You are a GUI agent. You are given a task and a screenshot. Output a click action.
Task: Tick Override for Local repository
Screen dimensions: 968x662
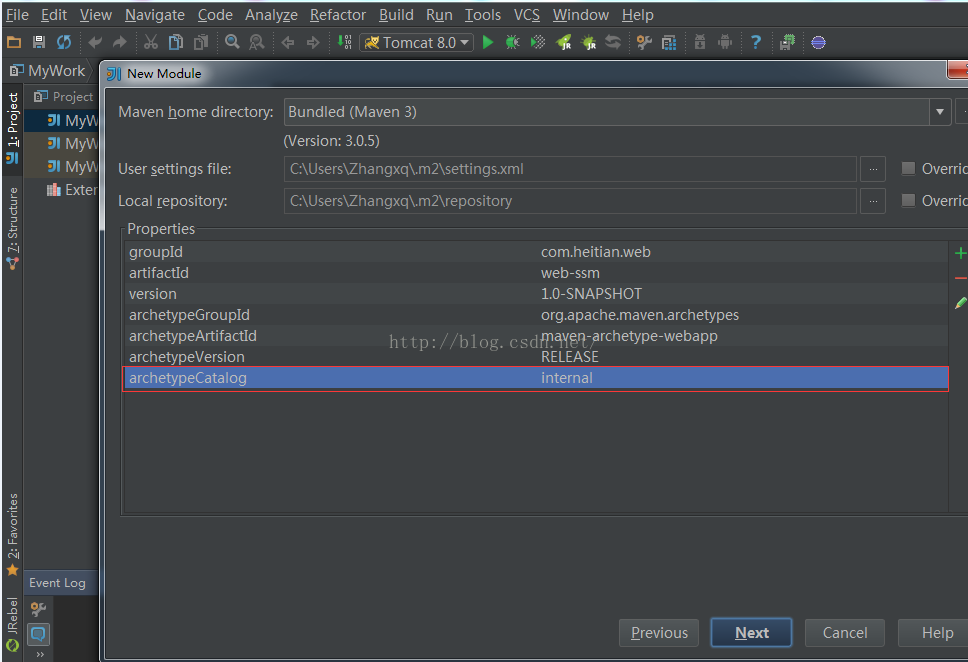tap(908, 200)
